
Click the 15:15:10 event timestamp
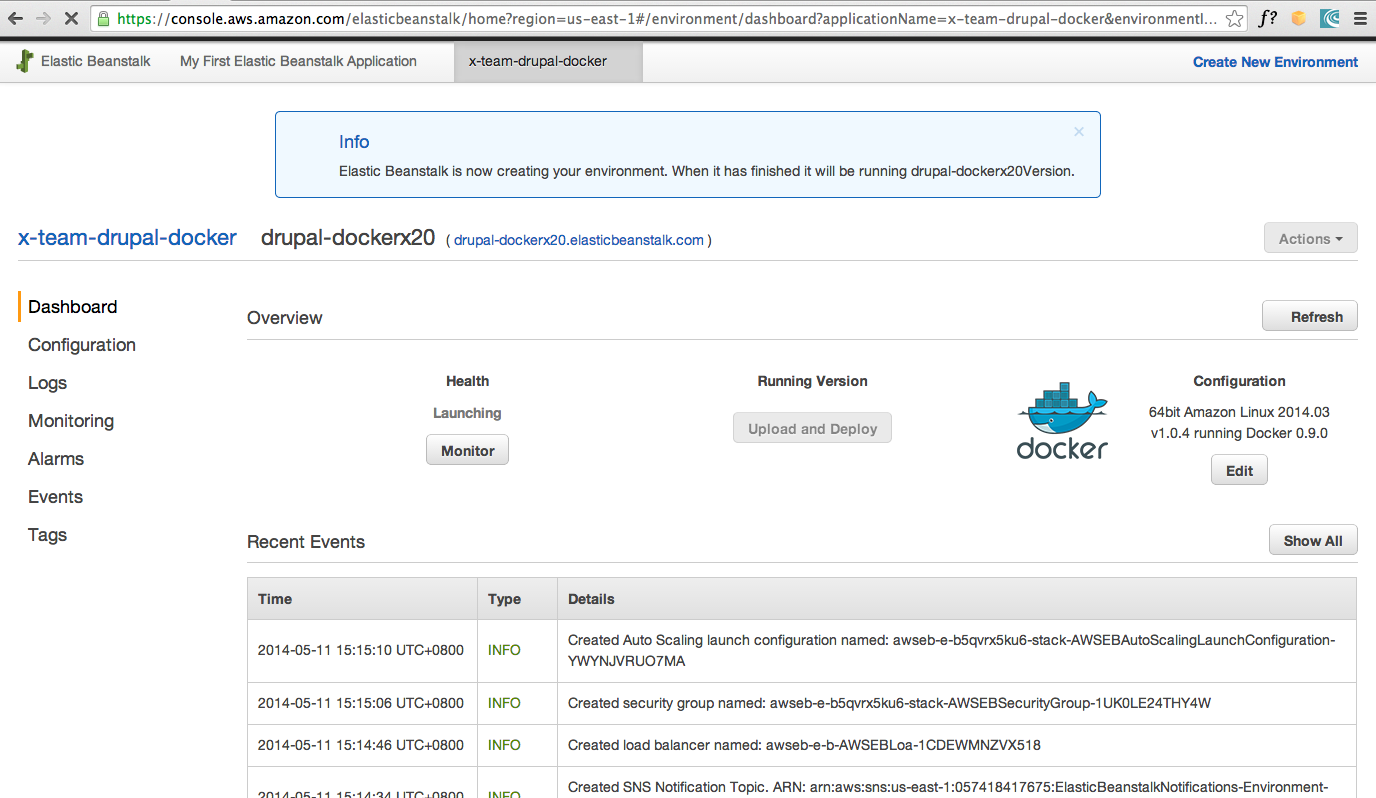coord(361,650)
